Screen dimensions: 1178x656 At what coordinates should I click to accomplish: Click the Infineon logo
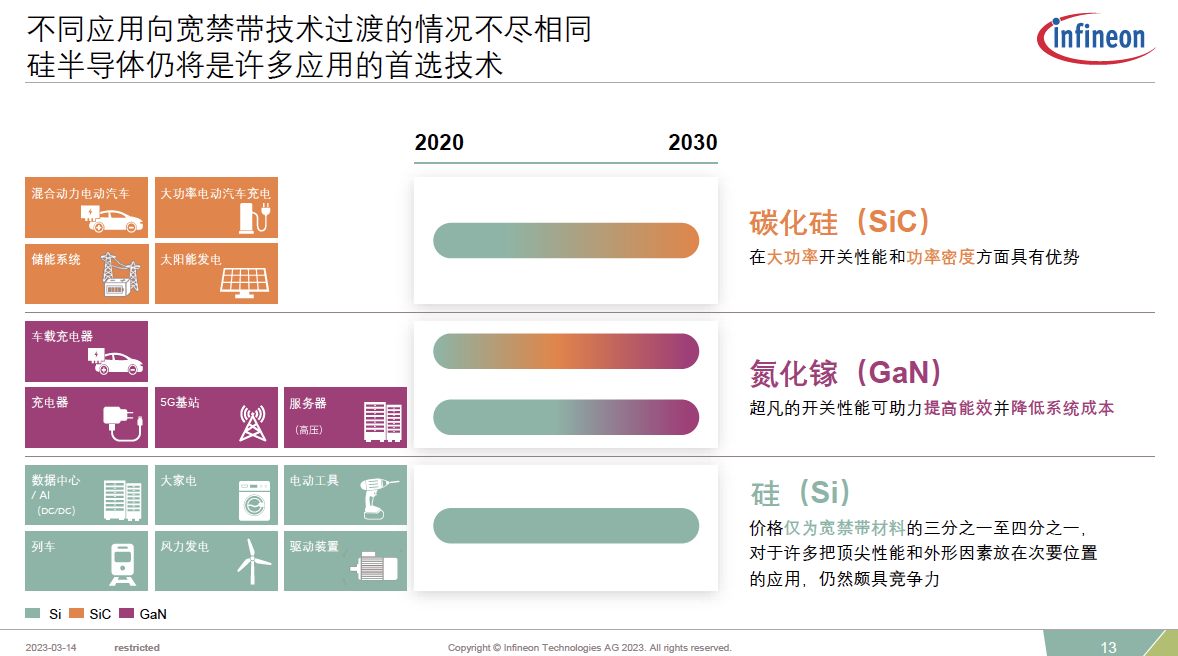[1097, 39]
